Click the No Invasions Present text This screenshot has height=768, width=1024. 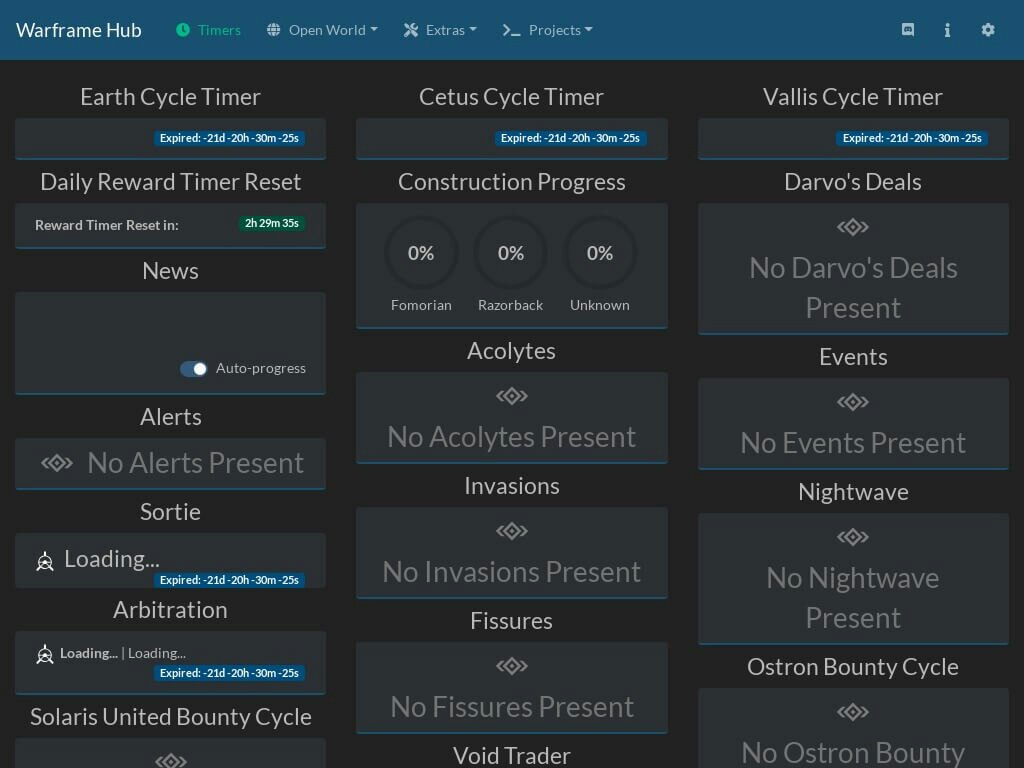tap(511, 572)
